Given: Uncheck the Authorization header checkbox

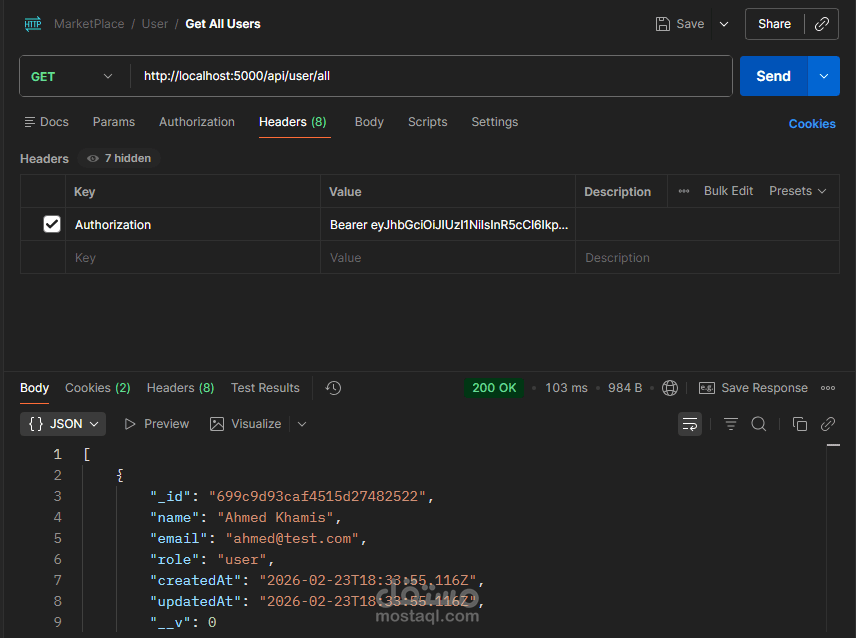Looking at the screenshot, I should tap(52, 225).
